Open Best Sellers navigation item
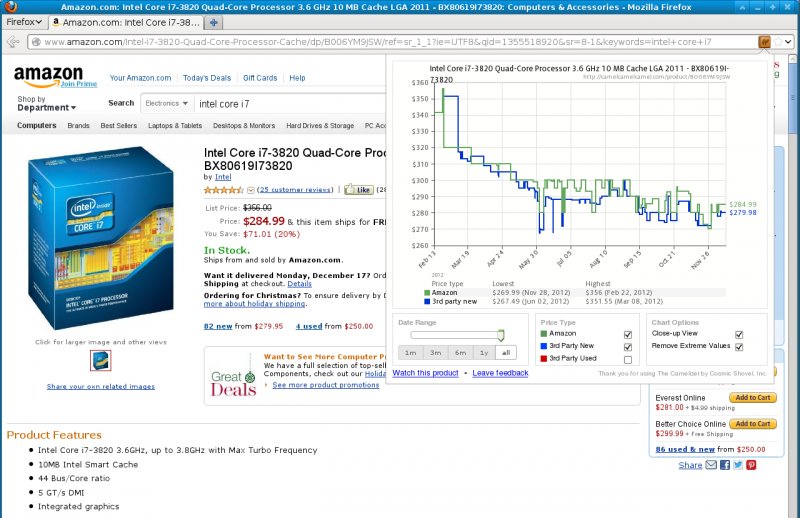Viewport: 800px width, 518px height. point(118,126)
